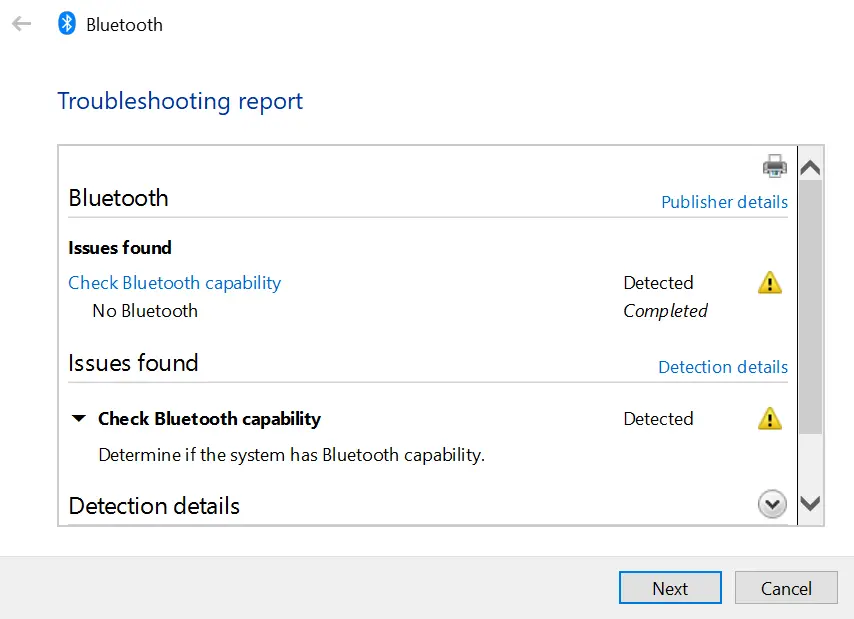Click the bold 'Issues found' label
This screenshot has height=619, width=854.
click(x=120, y=248)
